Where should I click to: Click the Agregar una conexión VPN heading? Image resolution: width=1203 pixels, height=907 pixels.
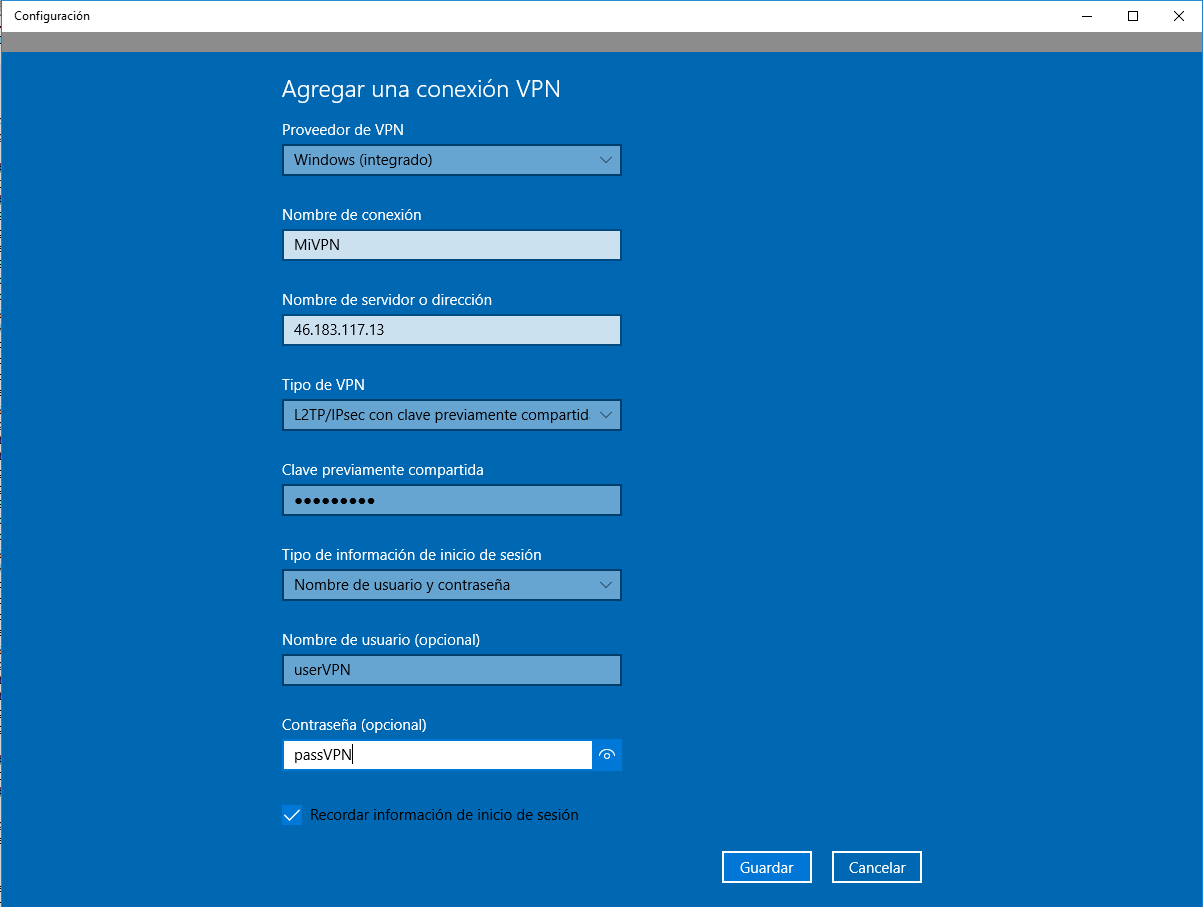pos(421,89)
